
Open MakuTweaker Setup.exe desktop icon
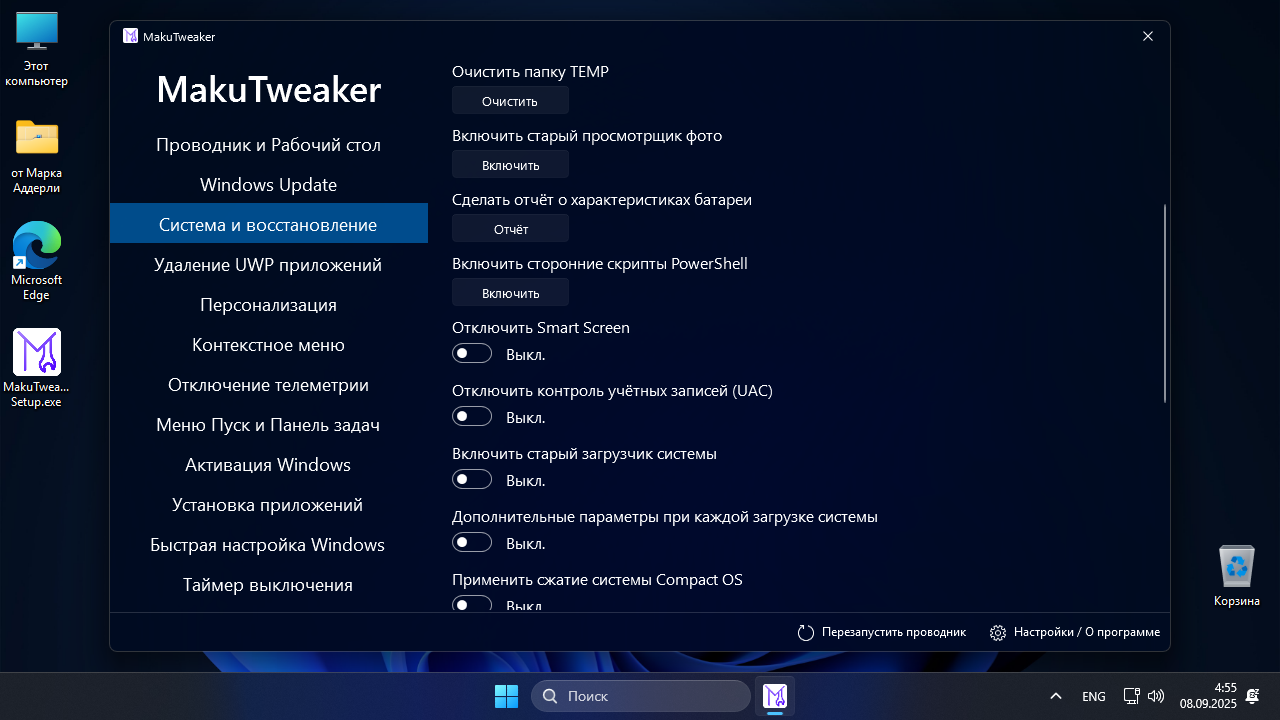point(37,353)
